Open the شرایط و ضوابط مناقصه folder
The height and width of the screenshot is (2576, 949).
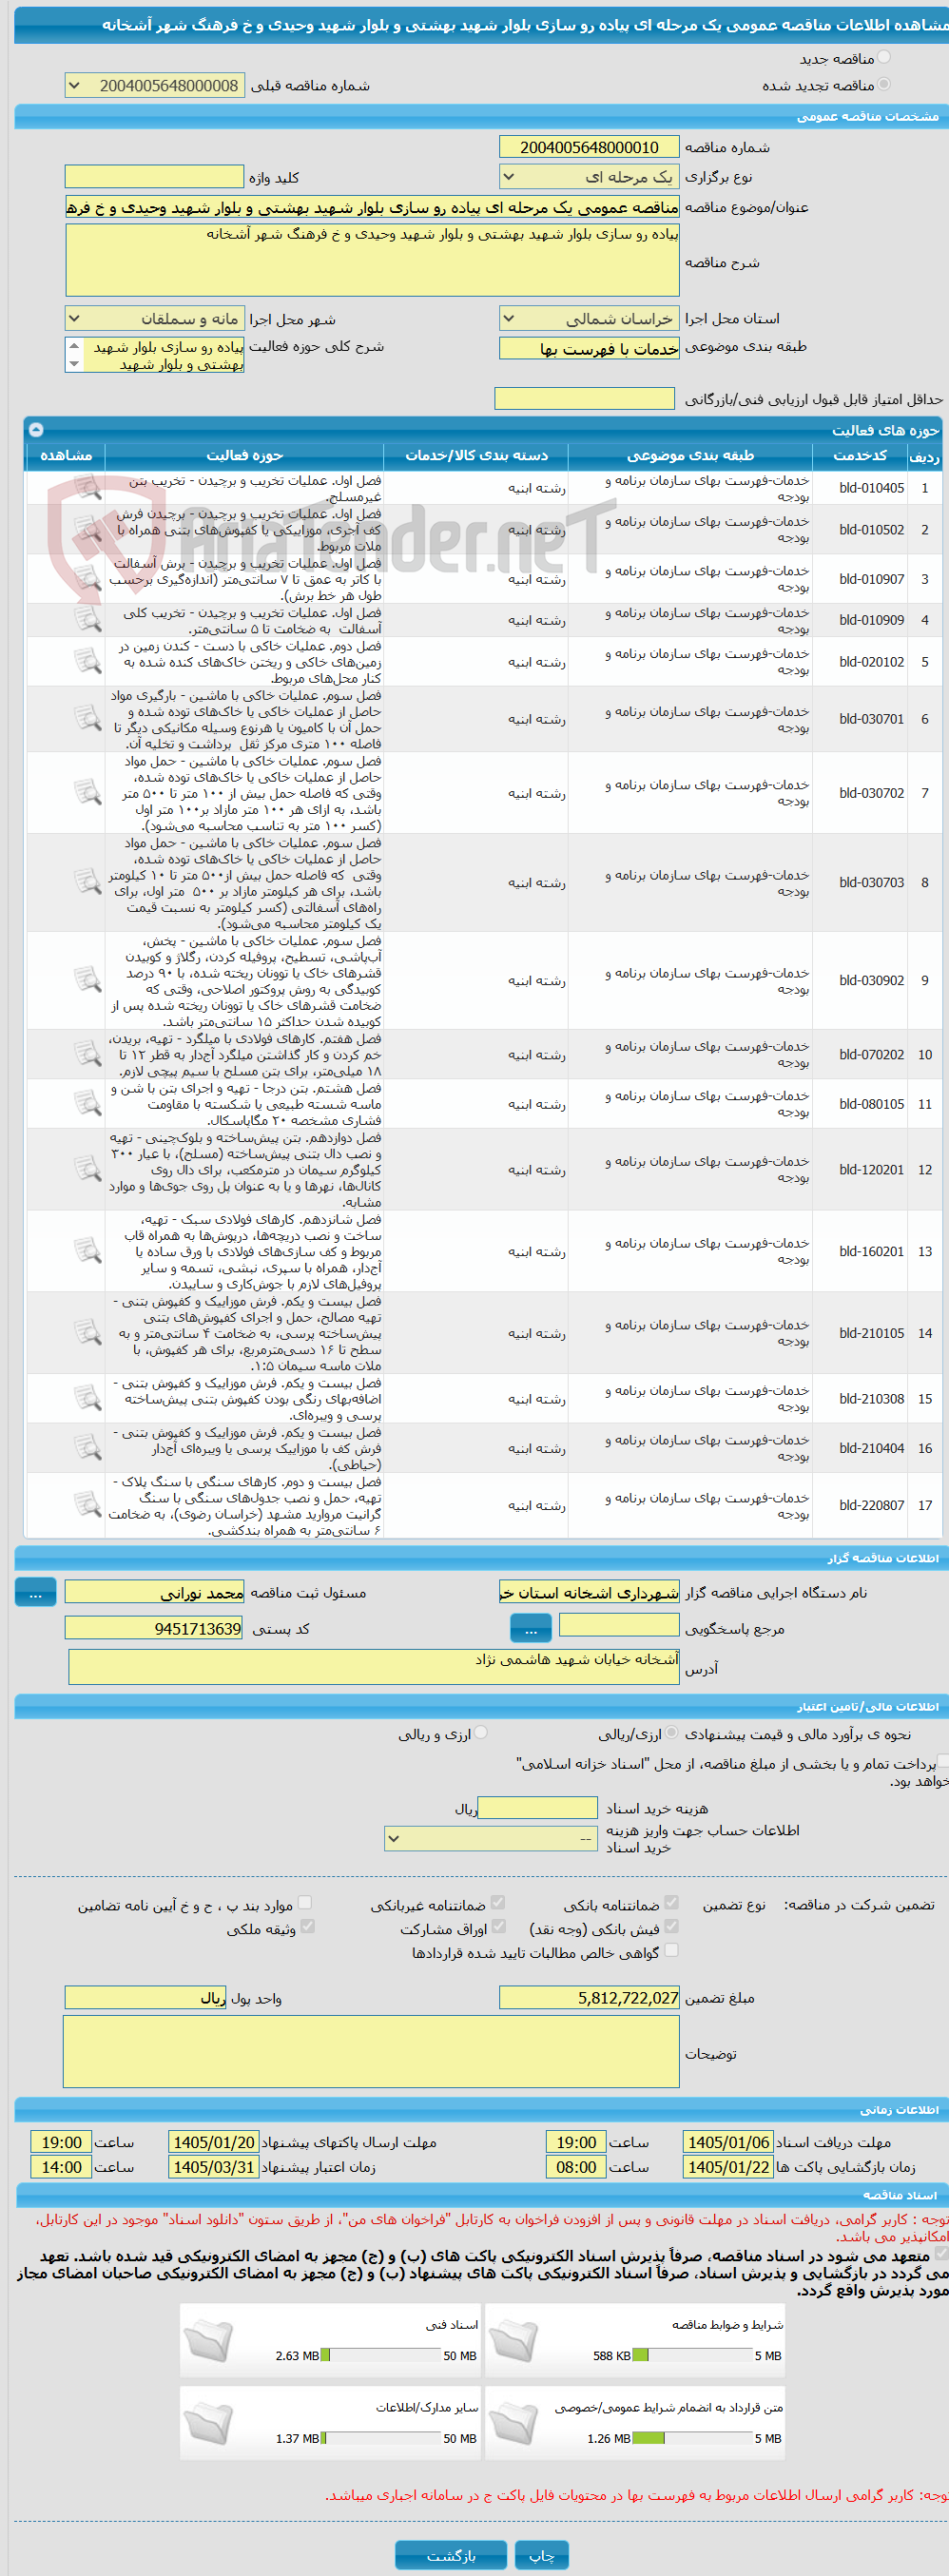(x=513, y=2343)
